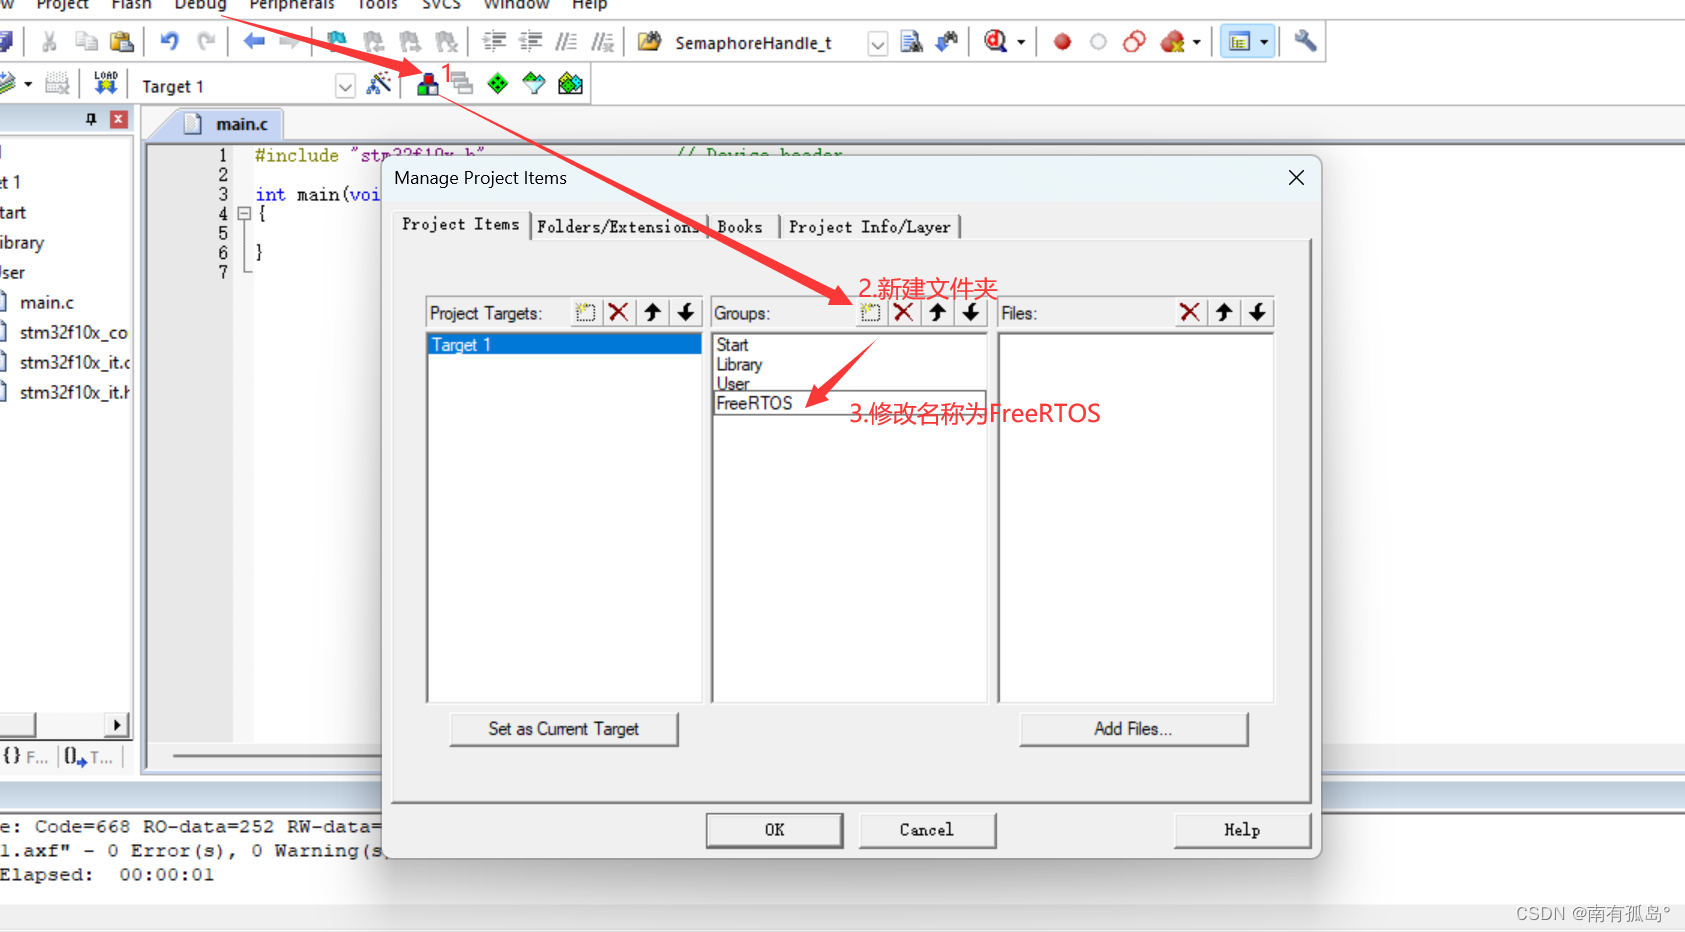This screenshot has width=1685, height=932.
Task: Close the Project panel with red X
Action: [119, 119]
